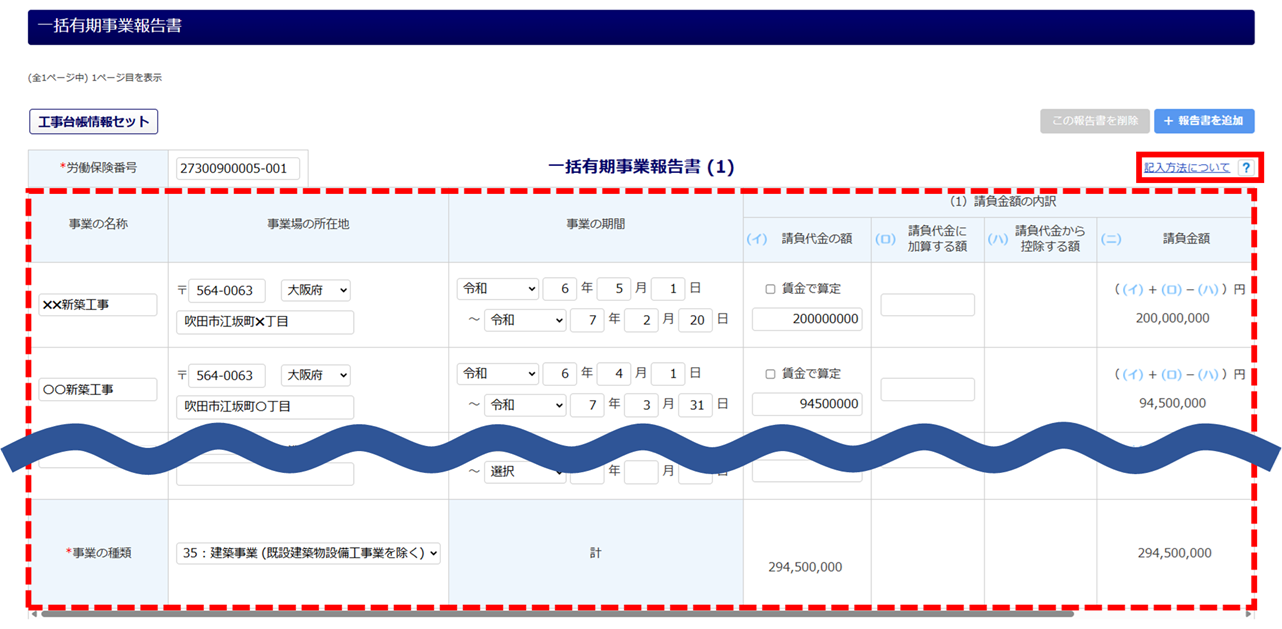Image resolution: width=1282 pixels, height=629 pixels.
Task: Click the 労働保険番号 input field
Action: tap(238, 169)
